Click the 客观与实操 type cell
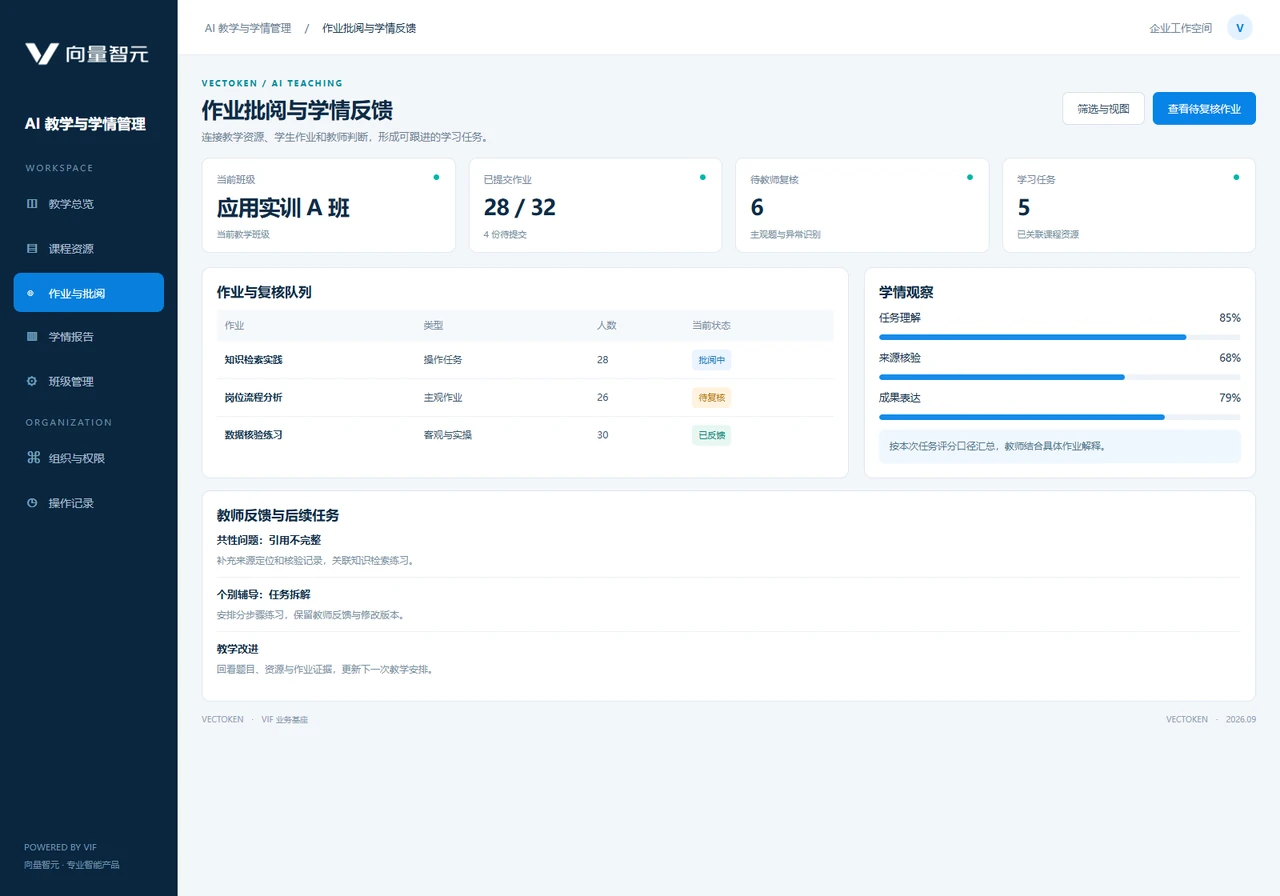 click(448, 435)
